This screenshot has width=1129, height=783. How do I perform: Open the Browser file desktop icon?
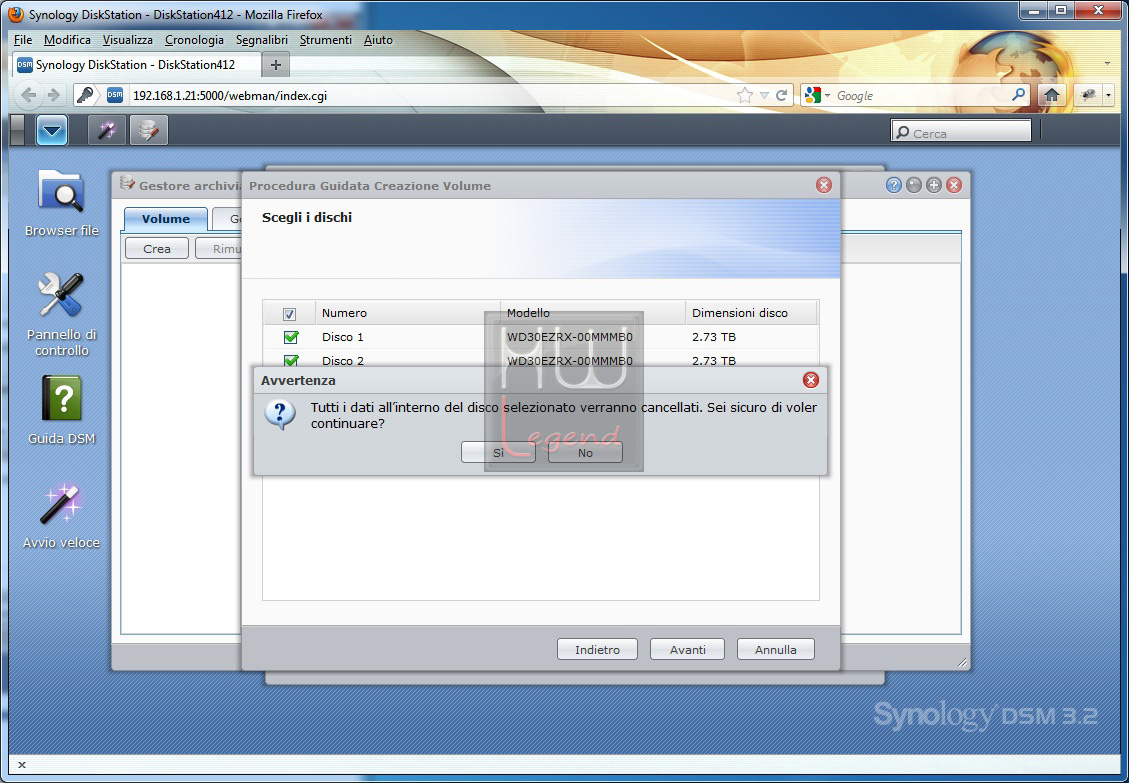click(x=61, y=202)
